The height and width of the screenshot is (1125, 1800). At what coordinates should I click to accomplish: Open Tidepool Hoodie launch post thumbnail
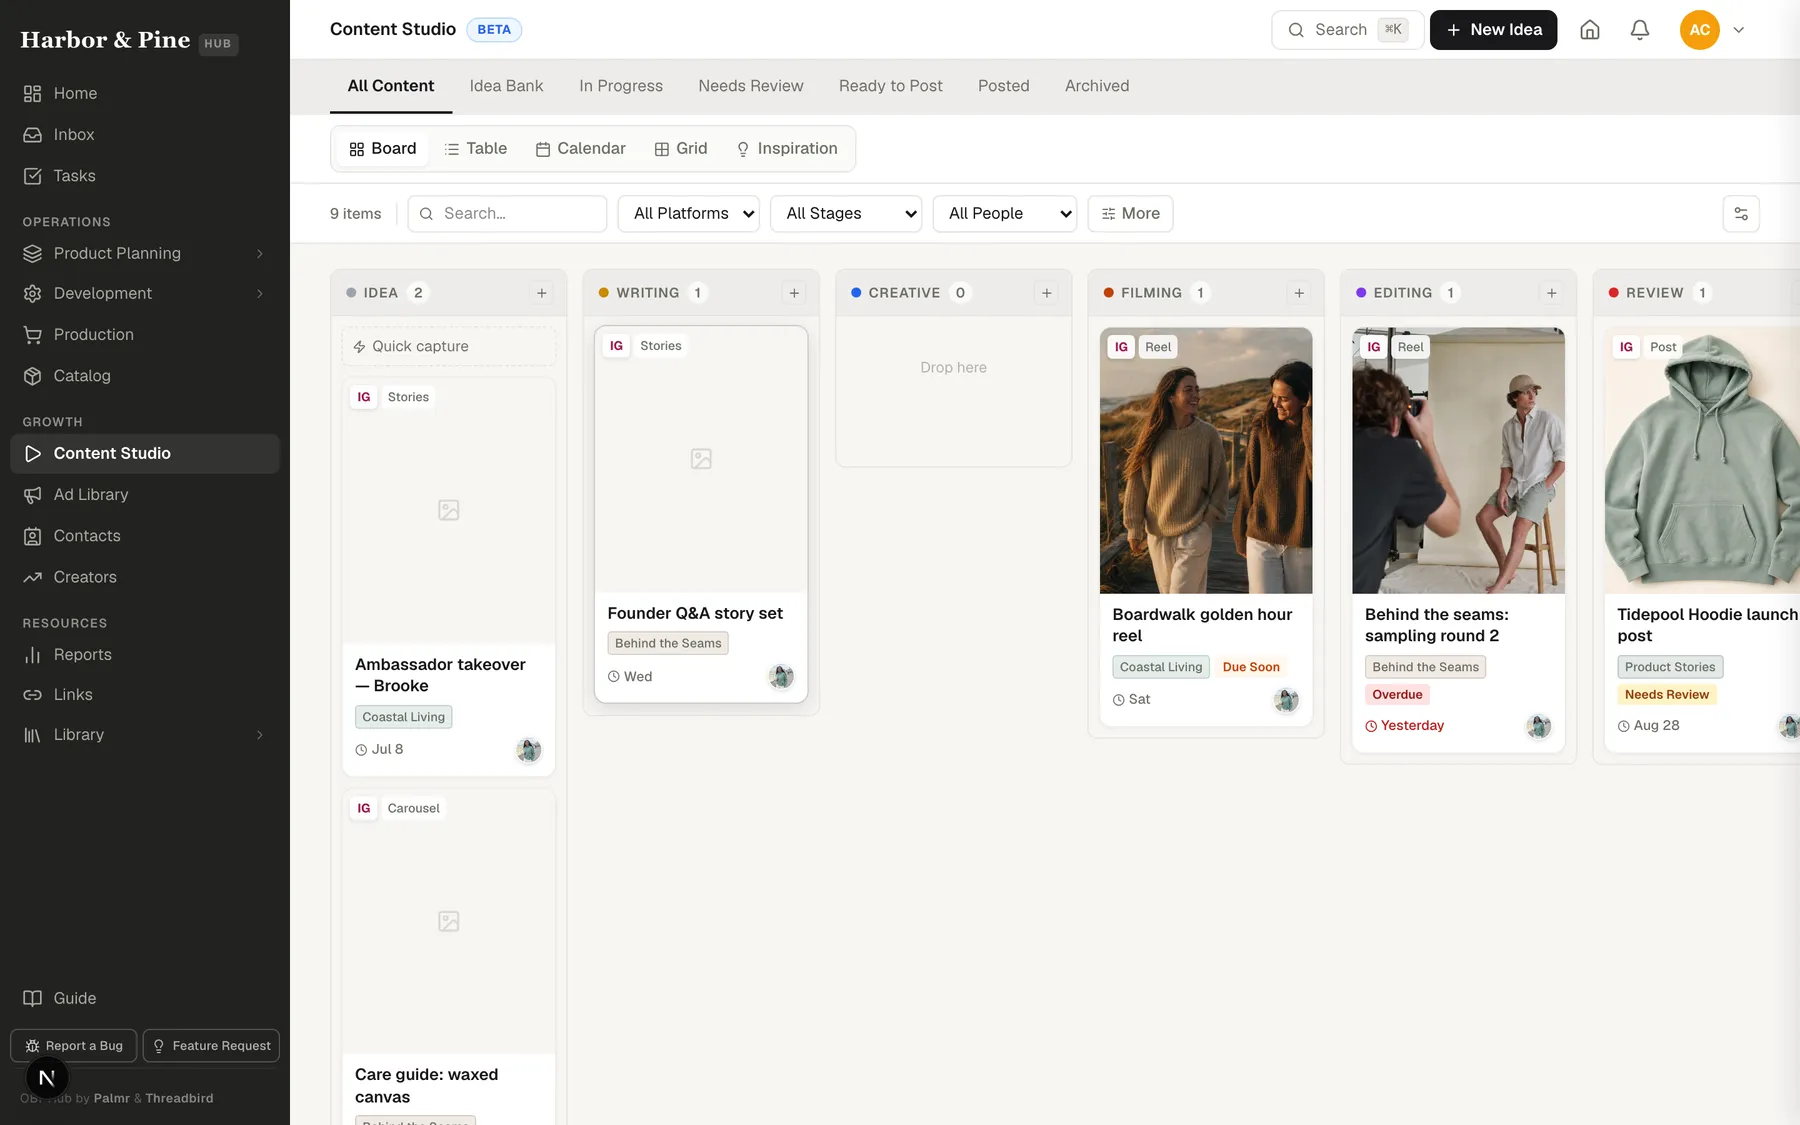pyautogui.click(x=1702, y=460)
